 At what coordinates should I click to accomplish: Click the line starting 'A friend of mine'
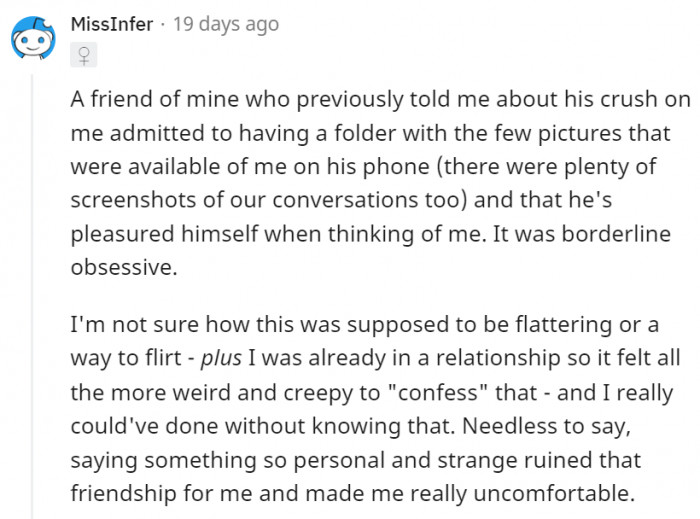(380, 100)
